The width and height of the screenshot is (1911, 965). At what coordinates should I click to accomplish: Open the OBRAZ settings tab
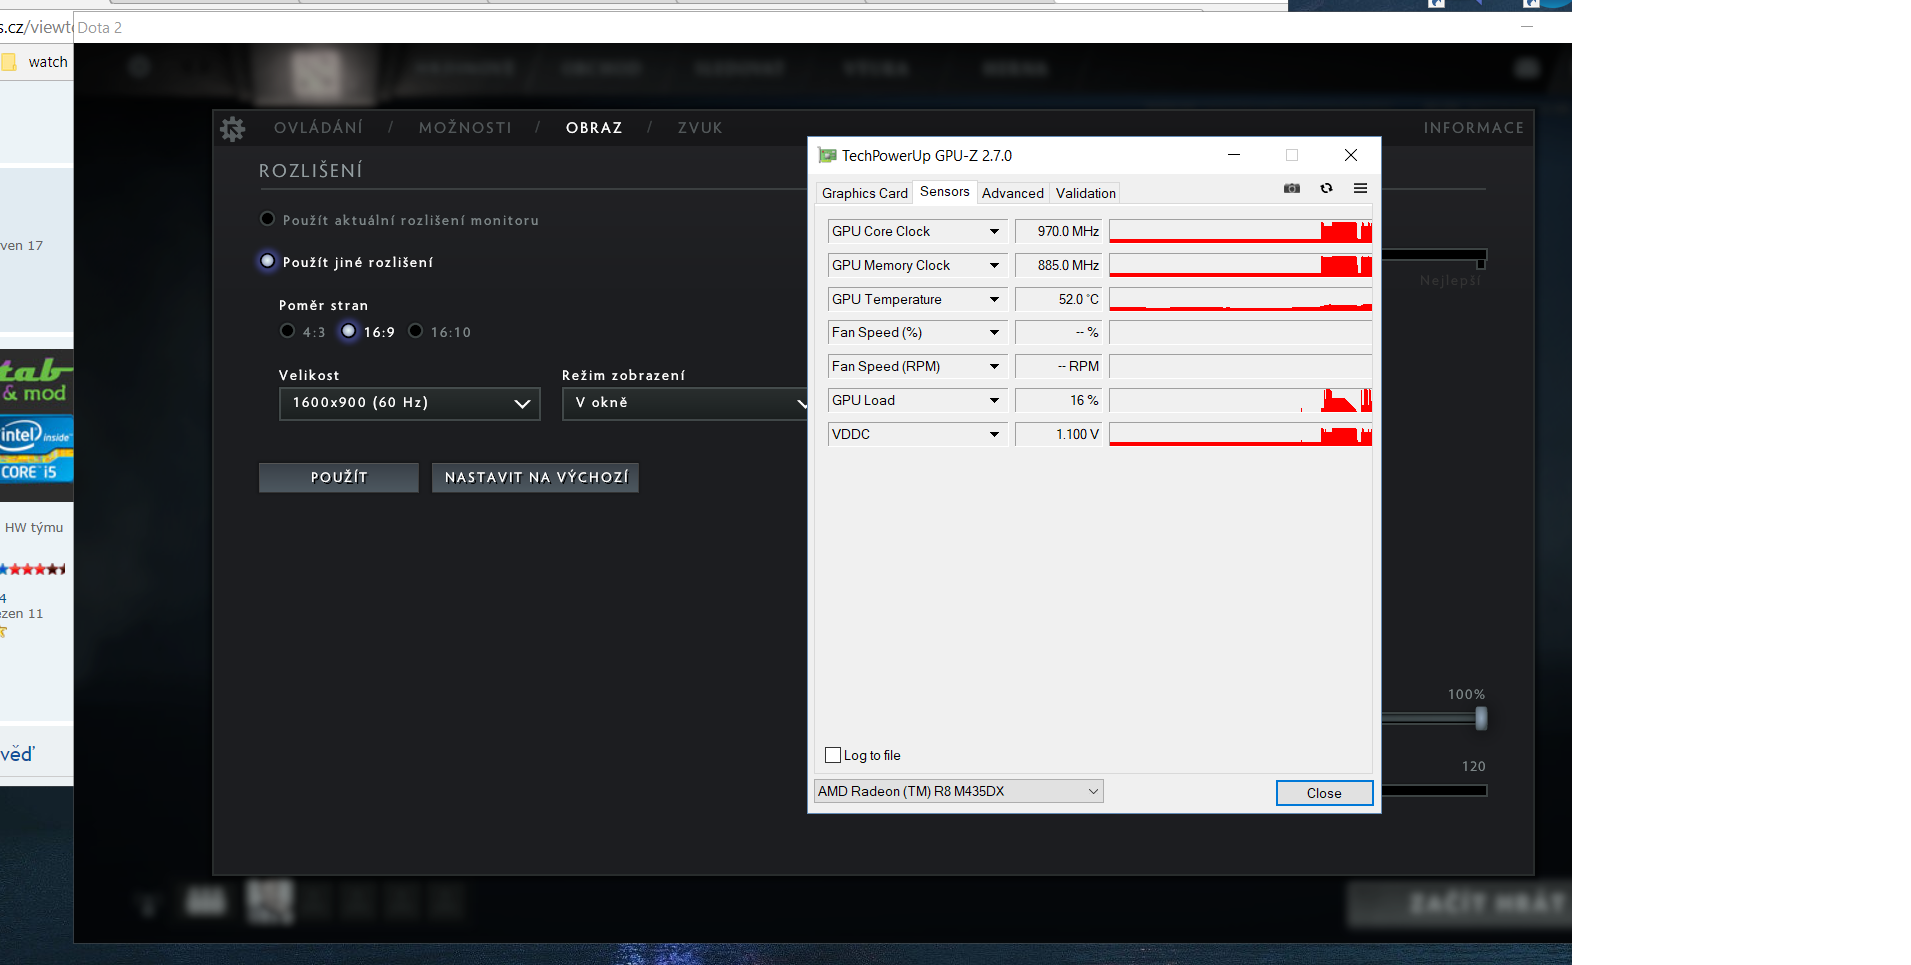coord(594,128)
